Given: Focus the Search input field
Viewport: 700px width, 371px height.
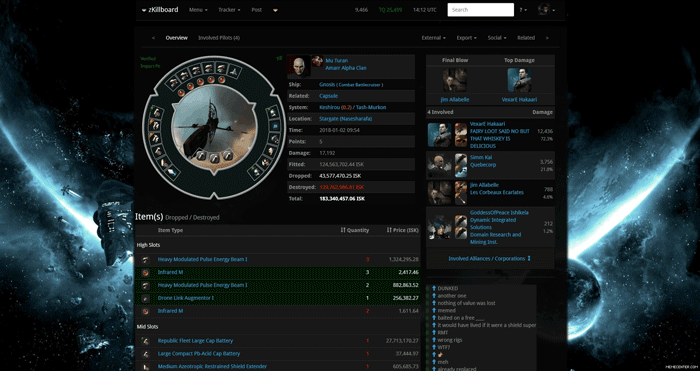Looking at the screenshot, I should point(481,10).
